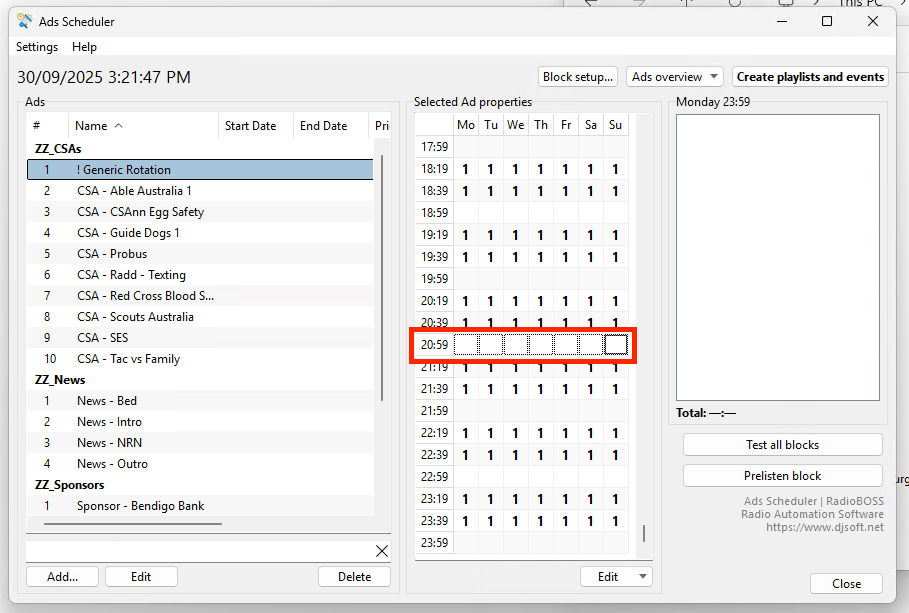Expand the Edit dropdown arrow below schedule grid

point(641,577)
